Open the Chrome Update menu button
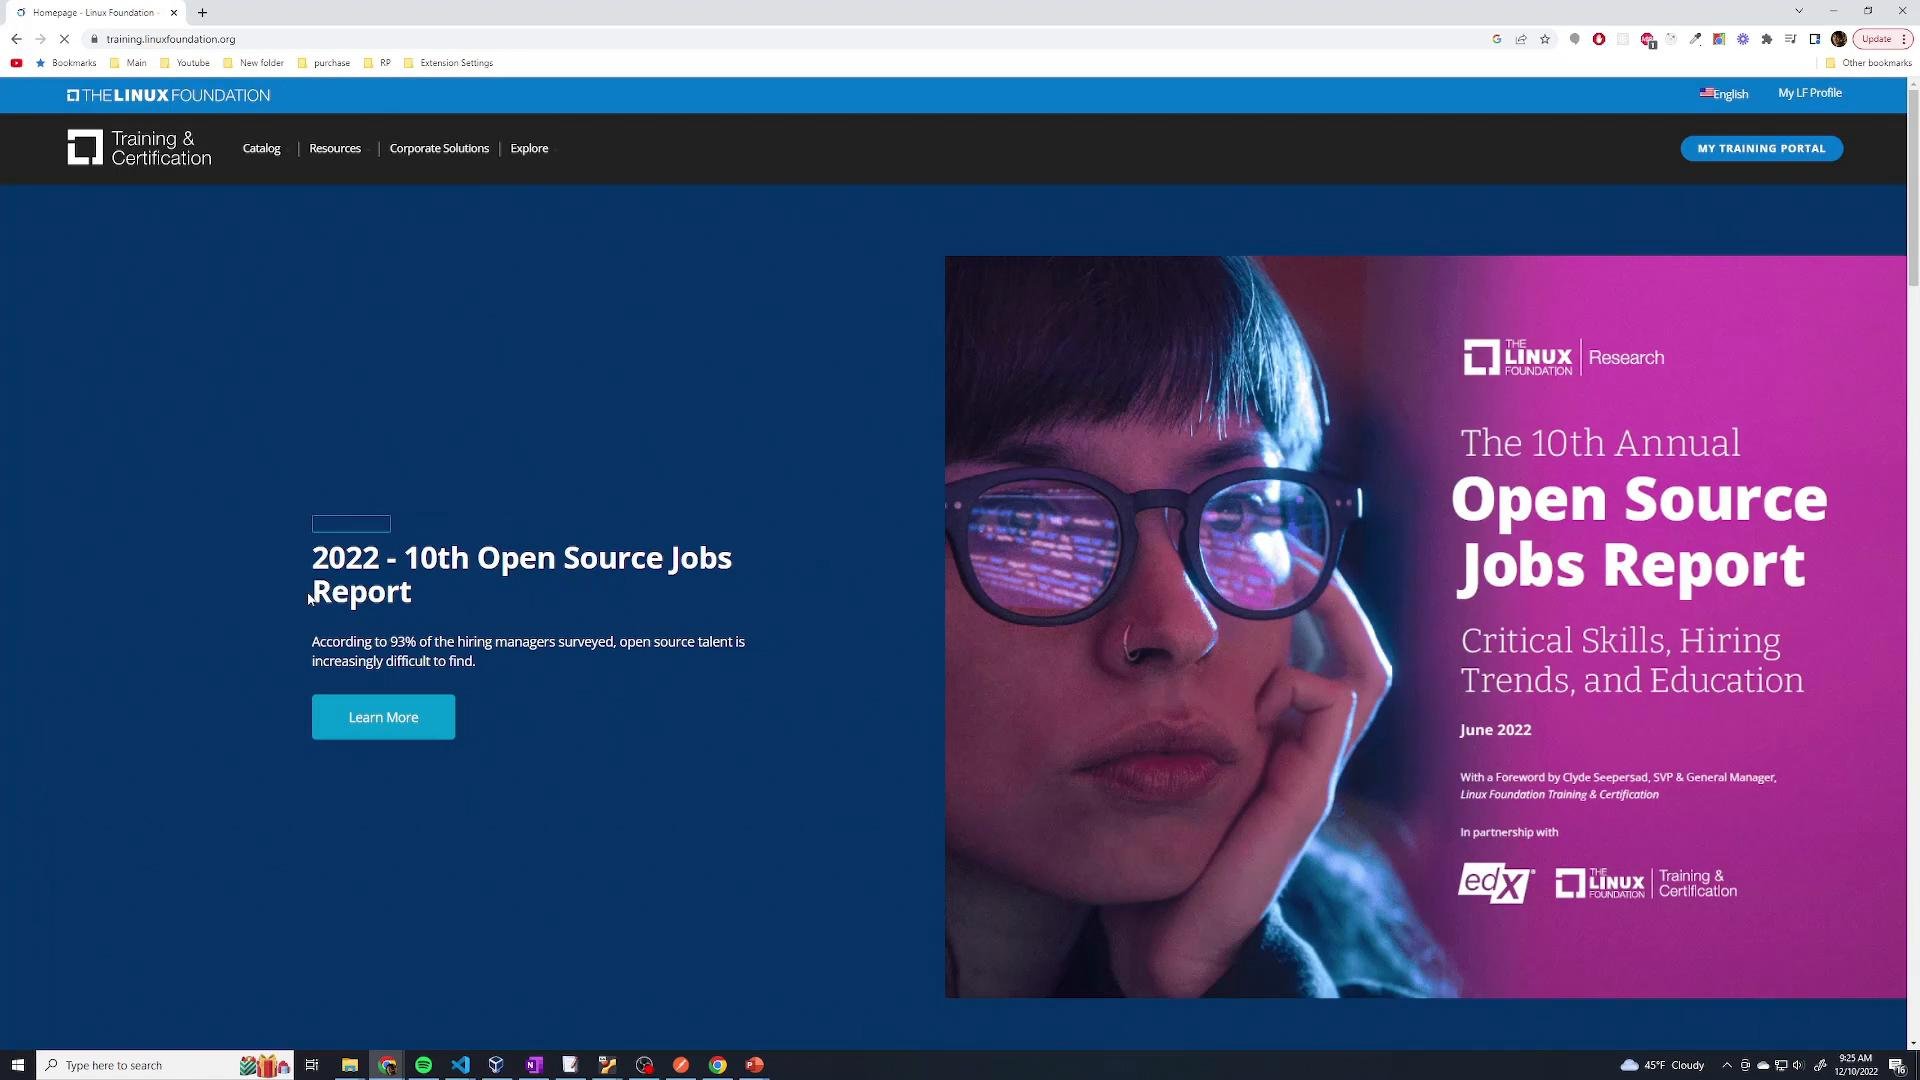This screenshot has width=1920, height=1080. (1883, 39)
